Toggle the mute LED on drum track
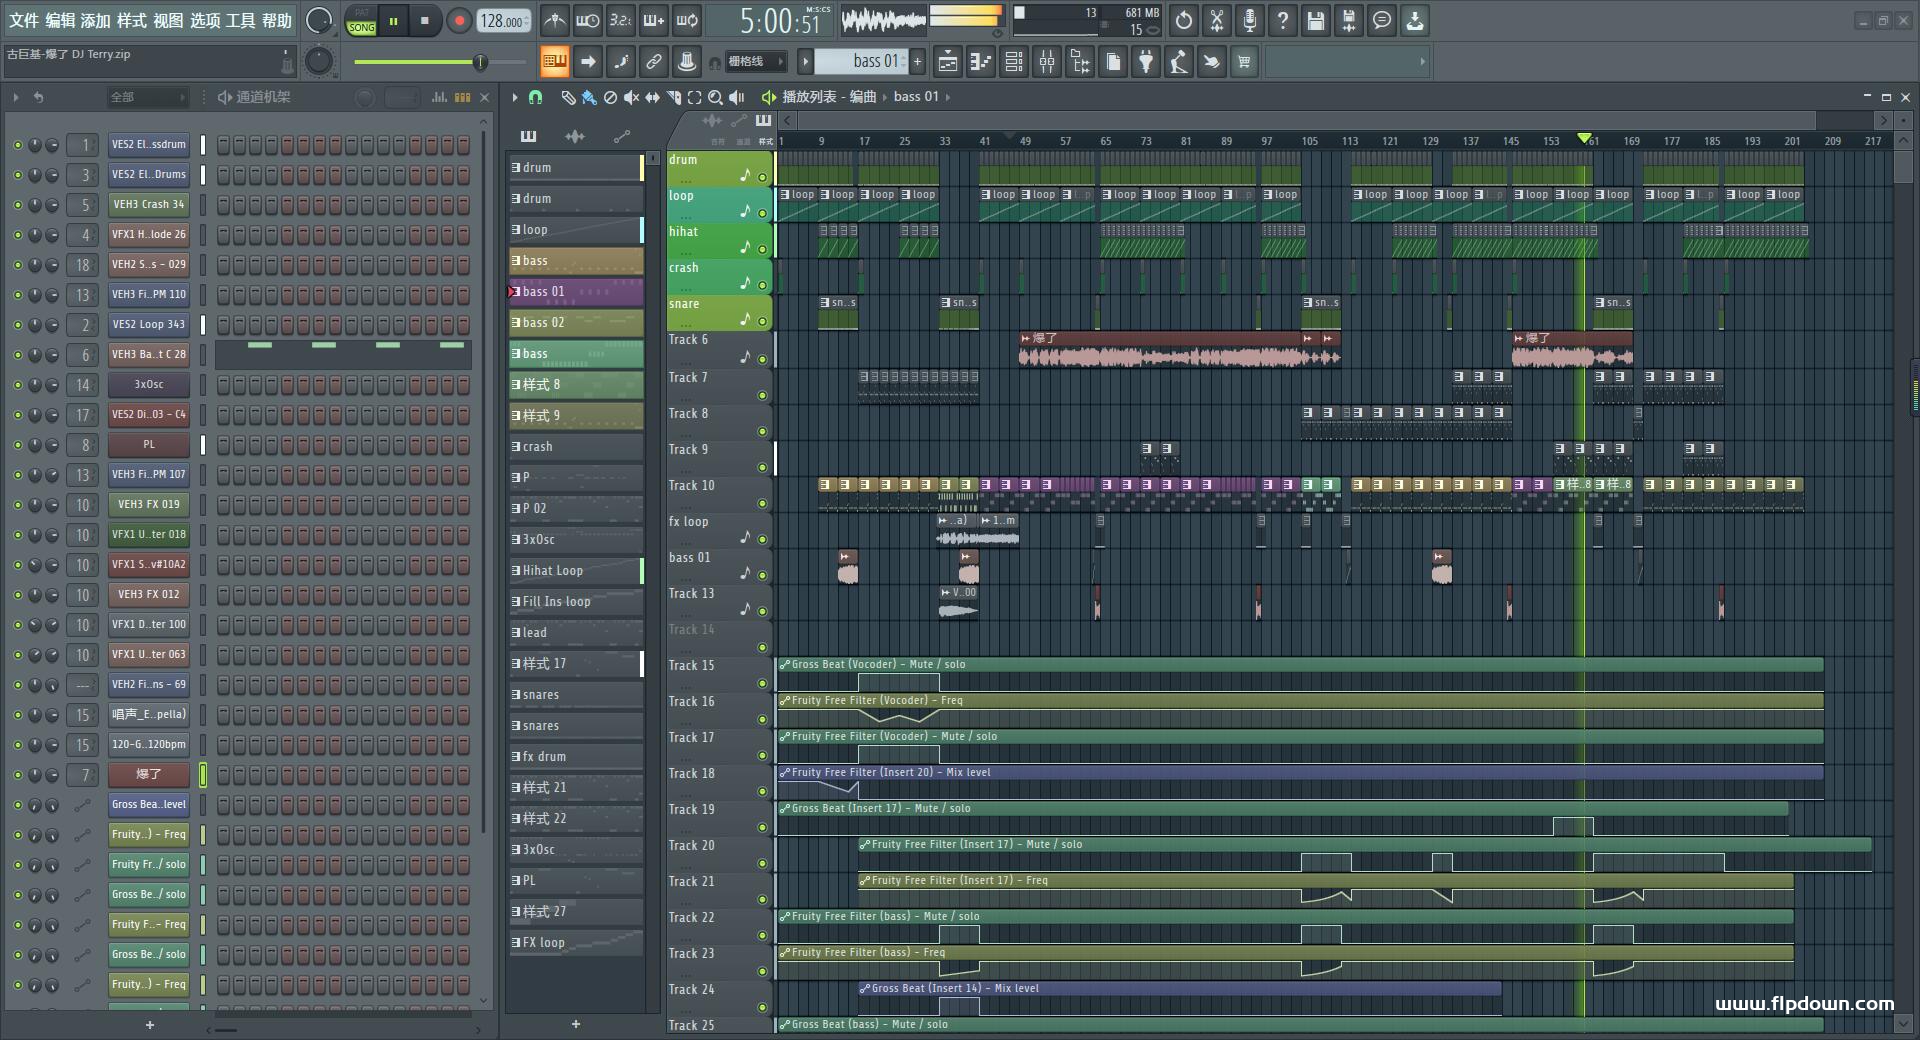1920x1040 pixels. 762,177
